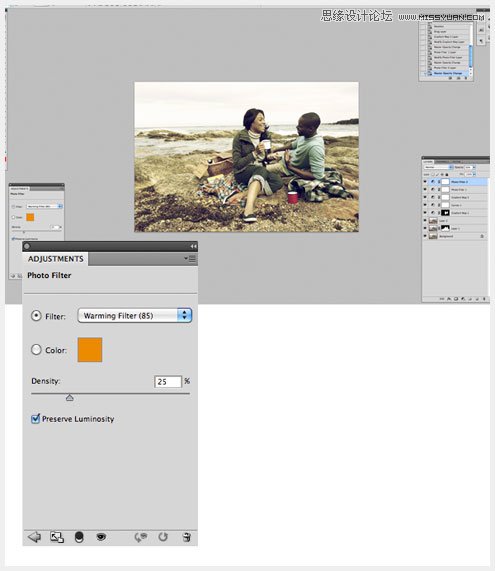The image size is (495, 571).
Task: Click the Density value field showing 25
Action: click(x=168, y=382)
